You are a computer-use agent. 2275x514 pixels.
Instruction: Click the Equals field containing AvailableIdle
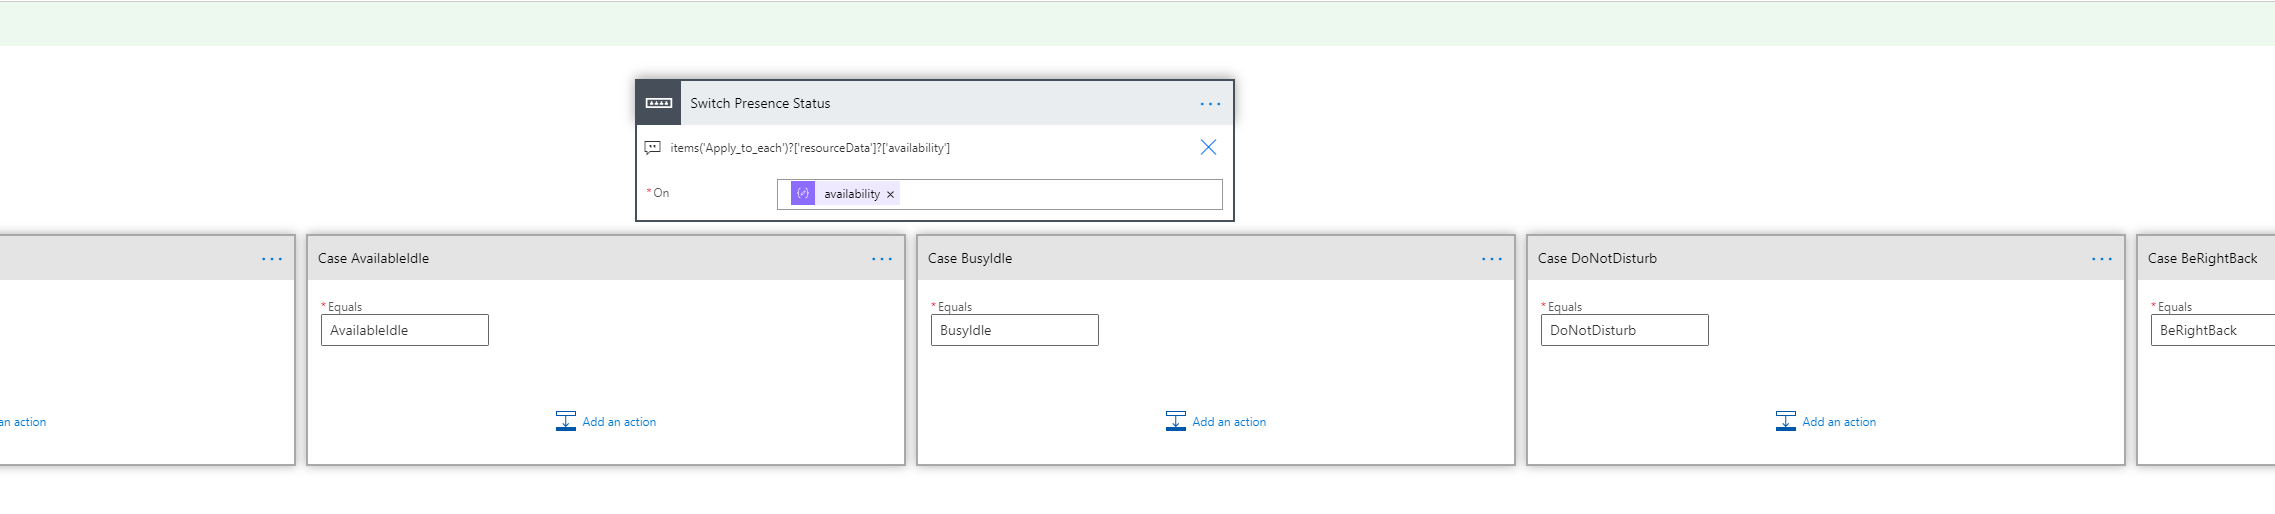(404, 330)
